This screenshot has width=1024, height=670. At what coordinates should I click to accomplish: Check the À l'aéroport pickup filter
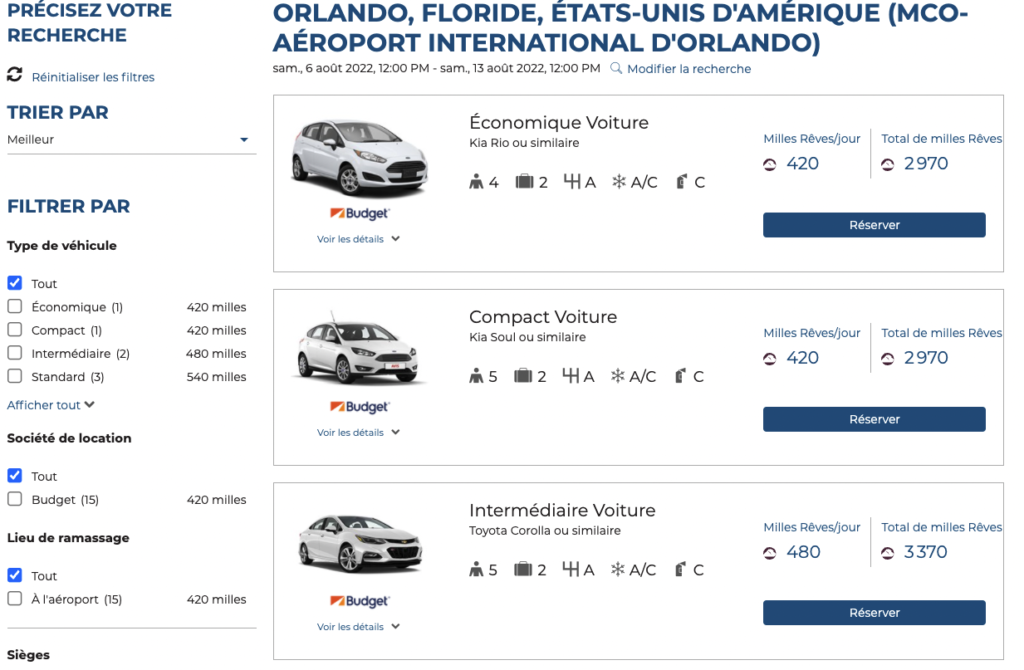[13, 600]
